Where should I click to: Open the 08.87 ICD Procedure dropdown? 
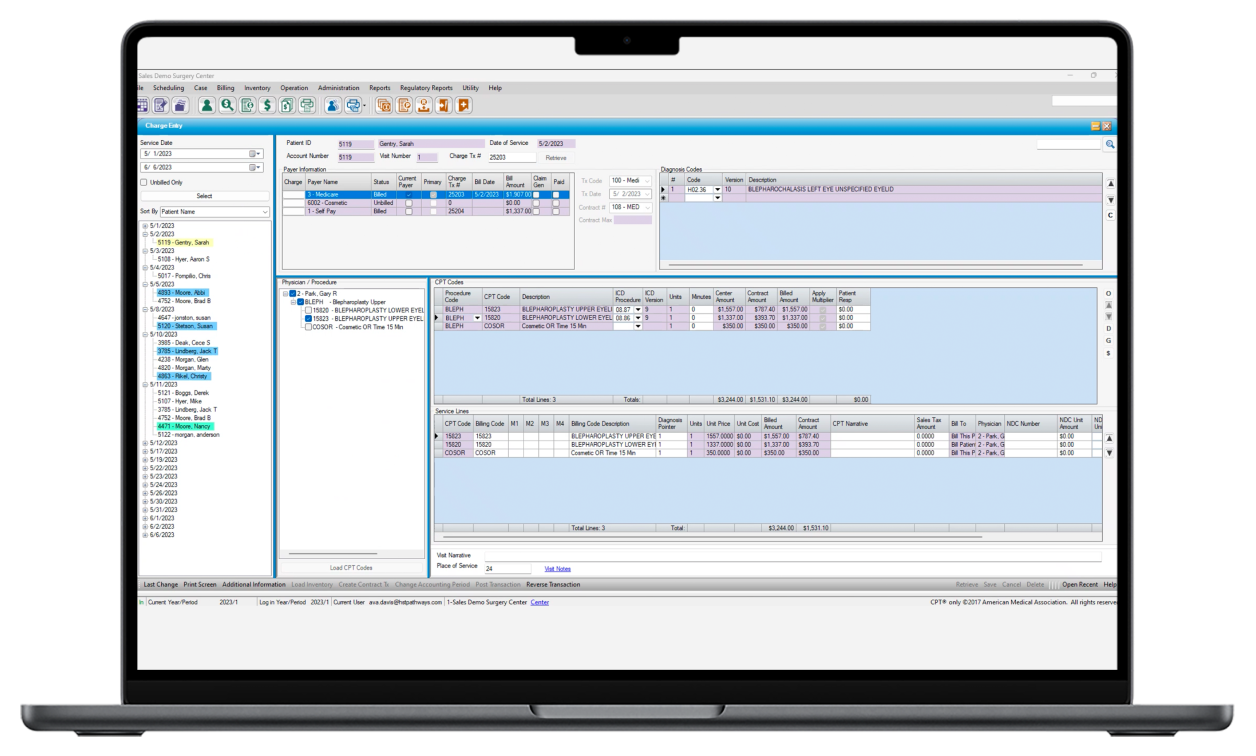(x=637, y=310)
